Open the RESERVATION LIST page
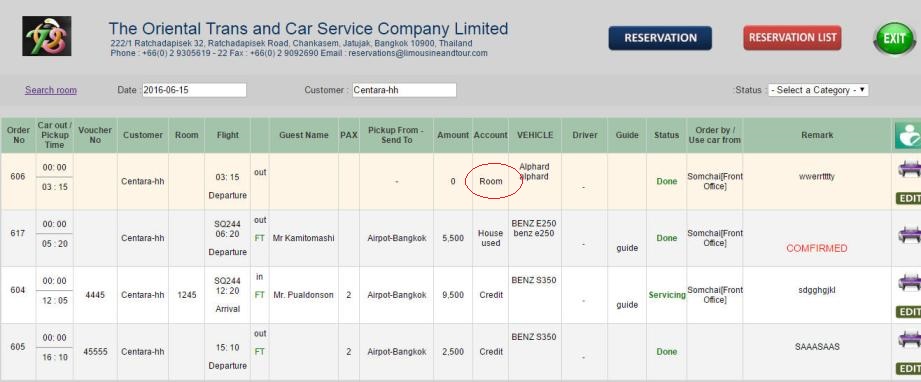 pos(792,38)
